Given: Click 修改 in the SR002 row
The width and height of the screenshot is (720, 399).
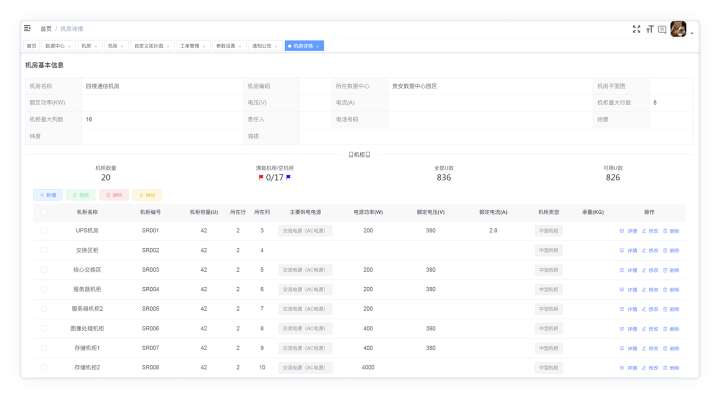Looking at the screenshot, I should point(650,251).
